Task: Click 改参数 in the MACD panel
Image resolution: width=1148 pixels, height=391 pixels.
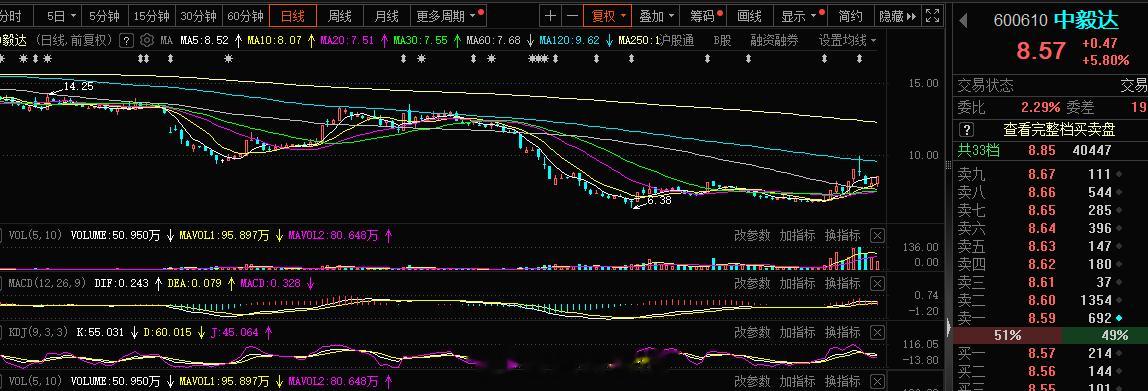Action: (x=752, y=283)
